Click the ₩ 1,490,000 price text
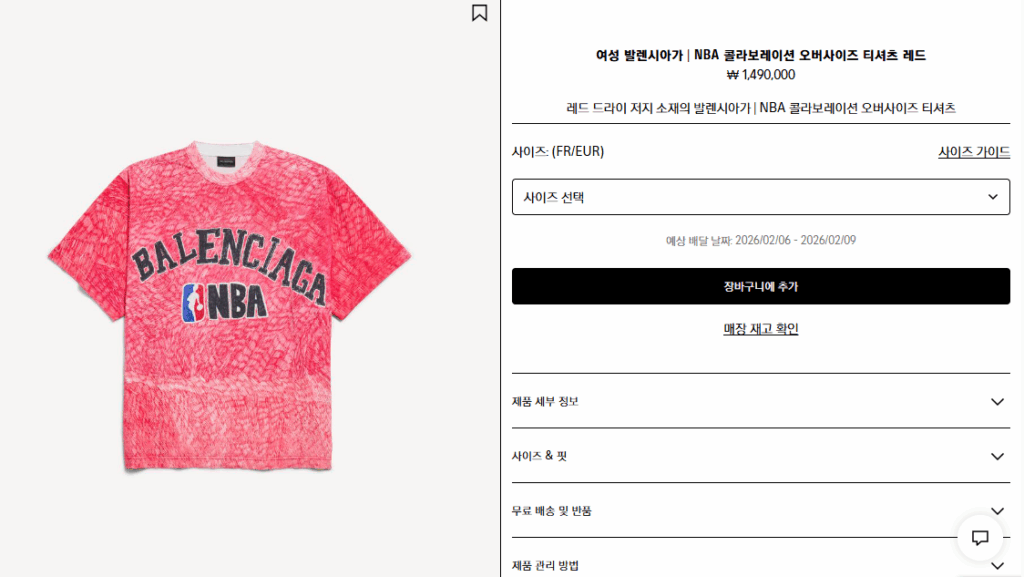 coord(761,75)
